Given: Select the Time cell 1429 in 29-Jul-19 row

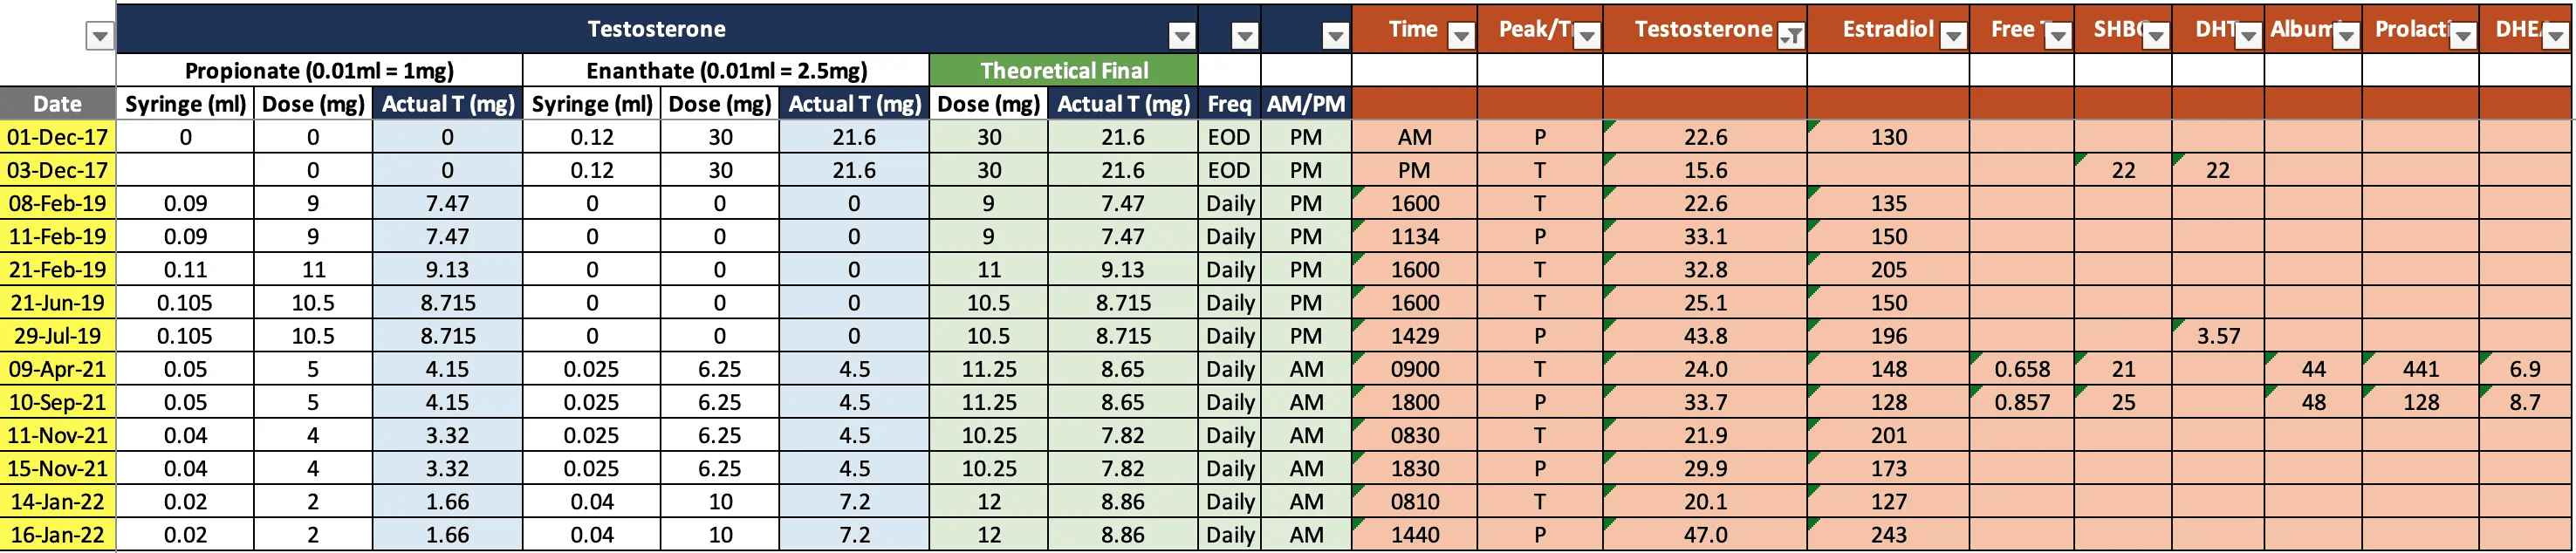Looking at the screenshot, I should click(x=1415, y=335).
